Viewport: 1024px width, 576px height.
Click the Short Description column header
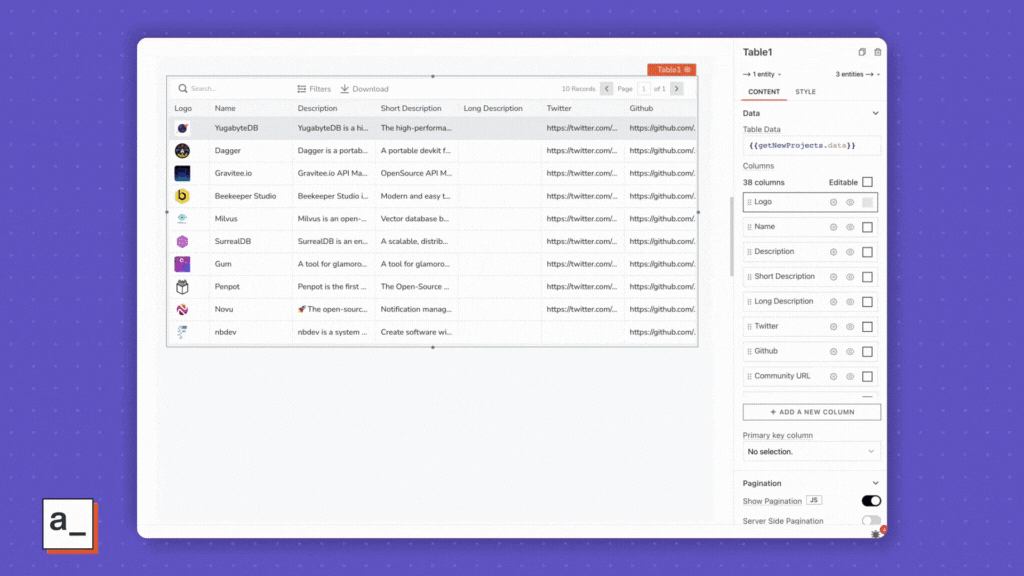pos(411,108)
